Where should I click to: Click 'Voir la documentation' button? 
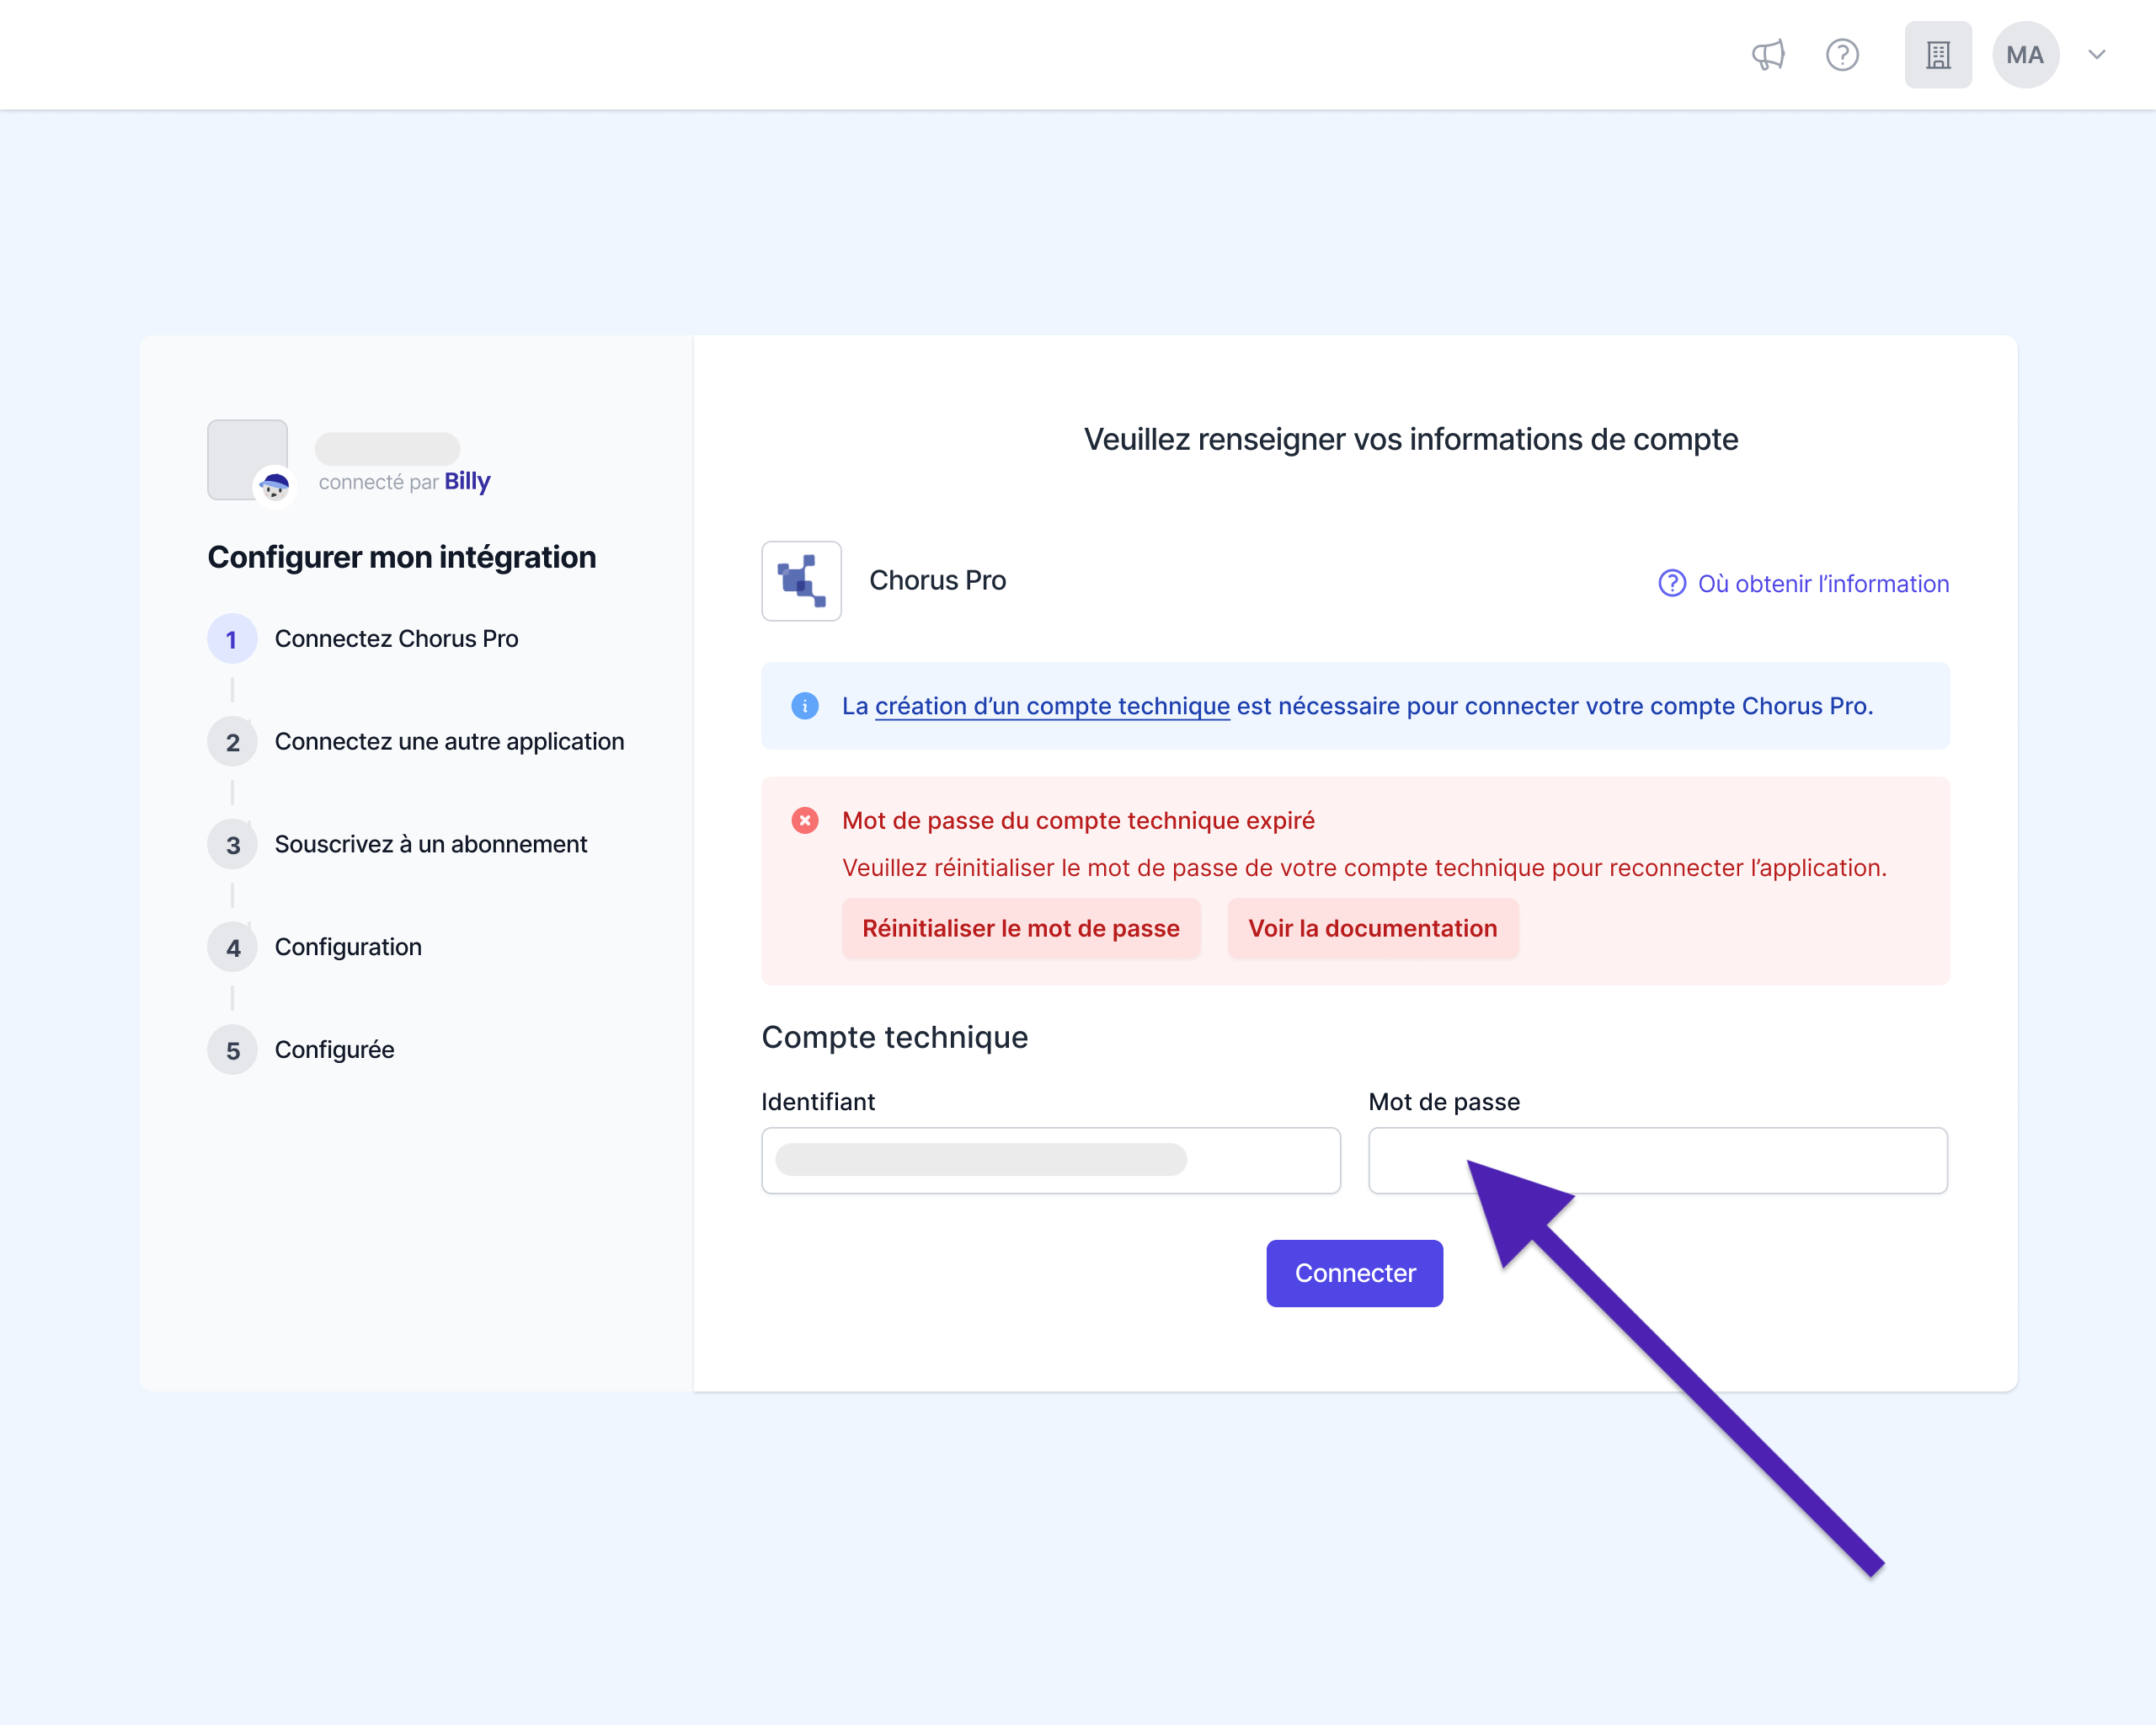tap(1372, 928)
